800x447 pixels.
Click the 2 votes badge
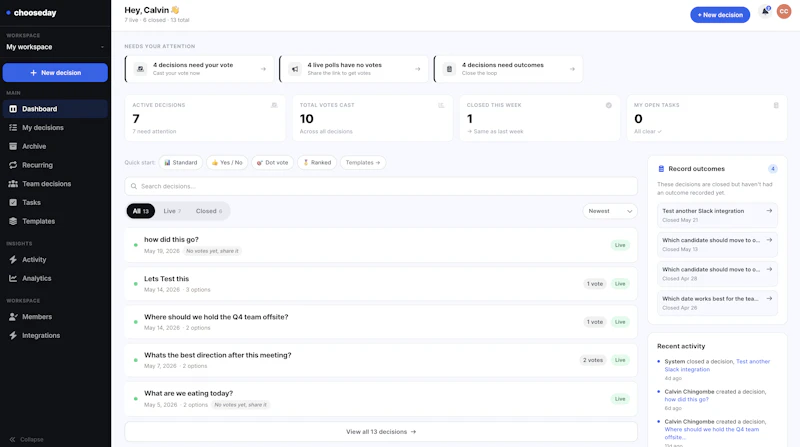(x=593, y=360)
